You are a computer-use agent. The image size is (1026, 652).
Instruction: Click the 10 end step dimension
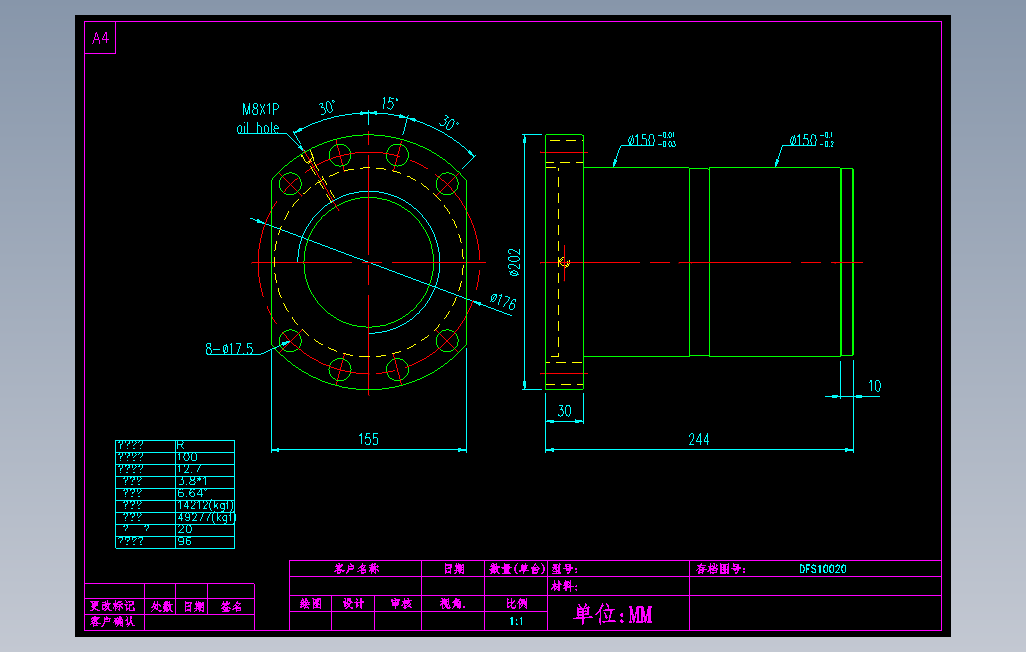coord(875,386)
